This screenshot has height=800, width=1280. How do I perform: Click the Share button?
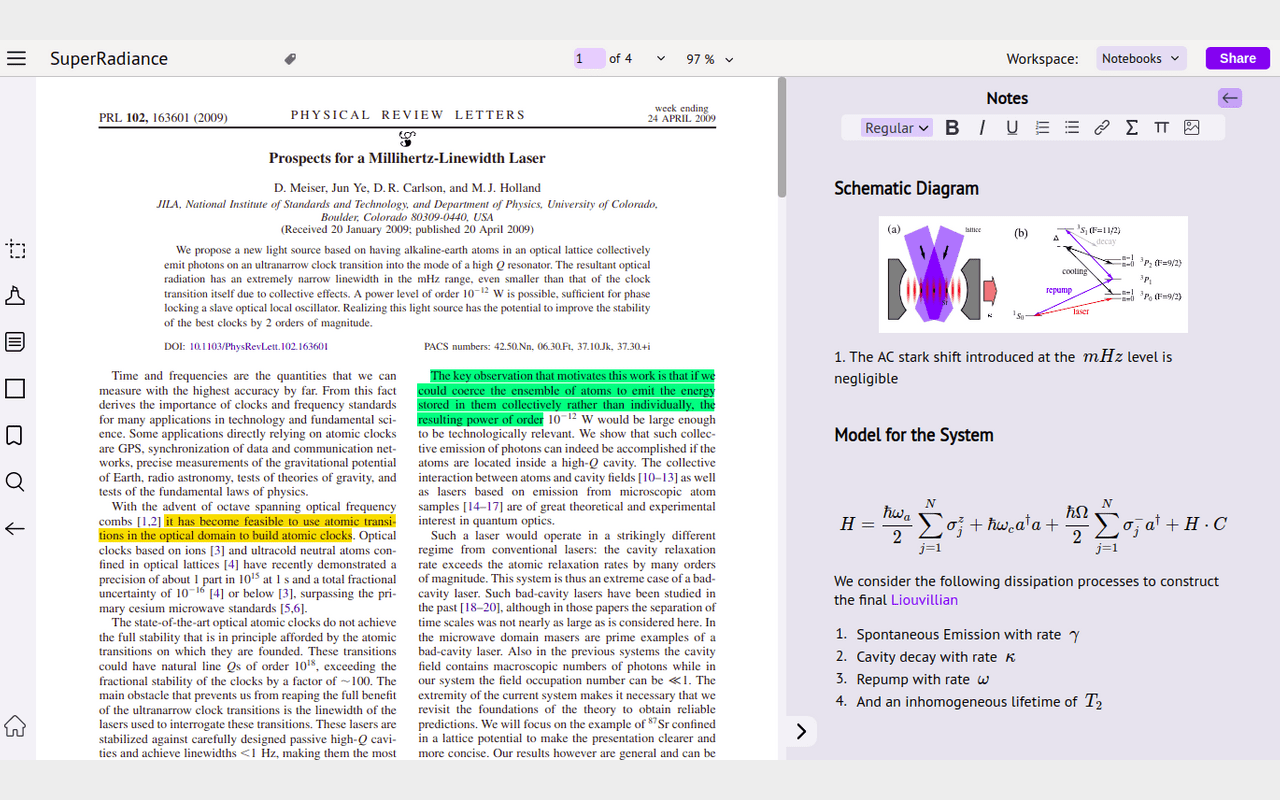coord(1237,58)
